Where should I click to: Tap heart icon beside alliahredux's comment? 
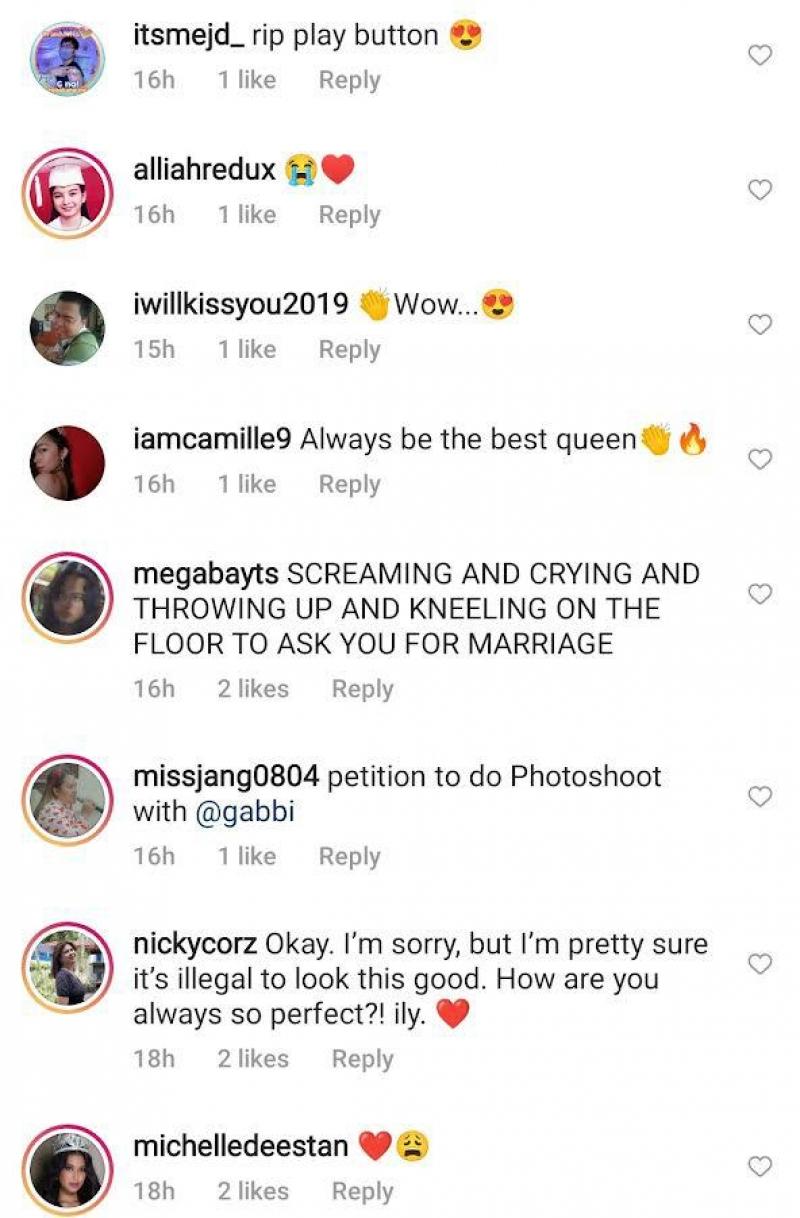(760, 190)
